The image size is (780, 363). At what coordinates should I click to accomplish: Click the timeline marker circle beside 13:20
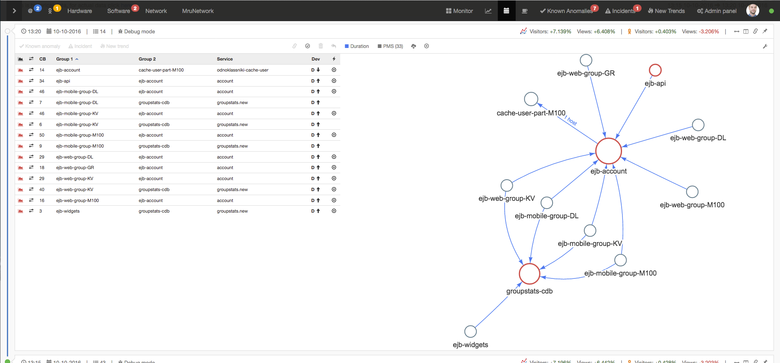pyautogui.click(x=8, y=31)
